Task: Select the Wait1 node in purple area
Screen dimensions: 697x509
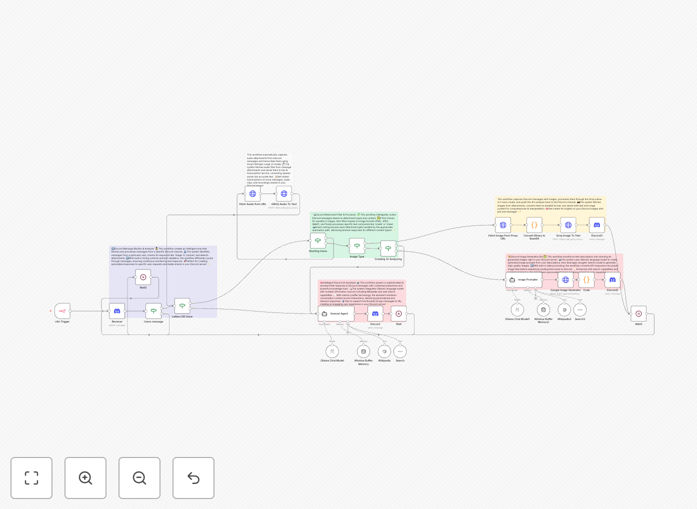Action: coord(143,277)
